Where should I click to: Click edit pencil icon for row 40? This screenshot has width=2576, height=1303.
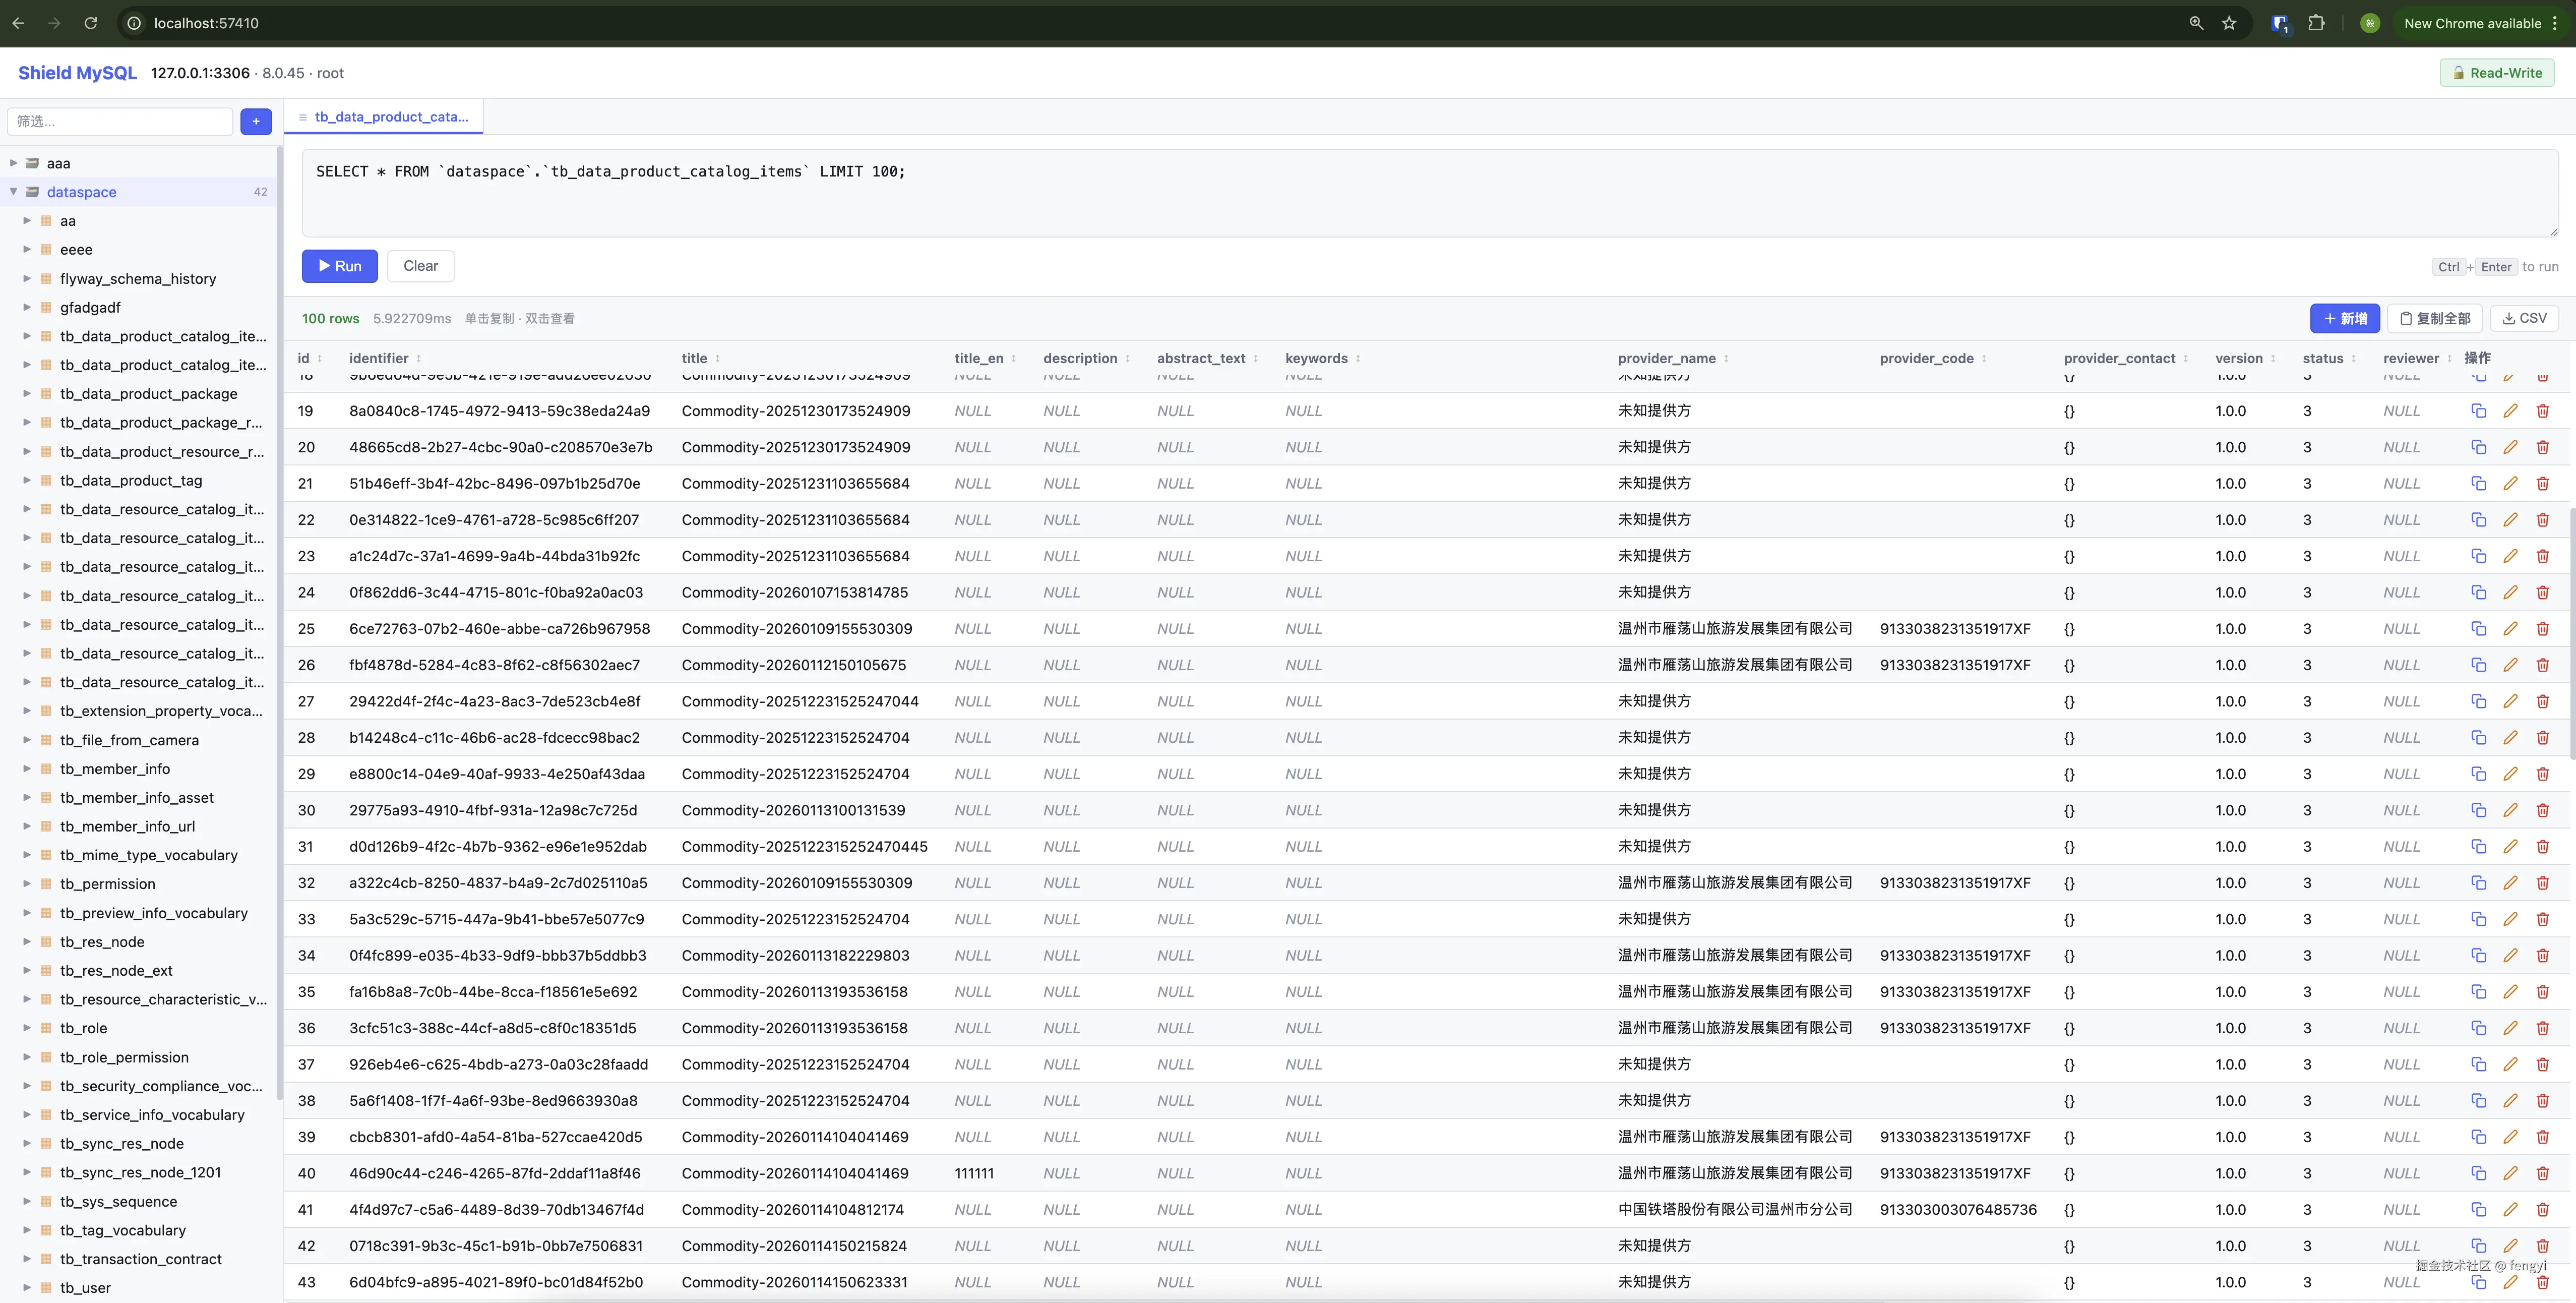point(2510,1173)
